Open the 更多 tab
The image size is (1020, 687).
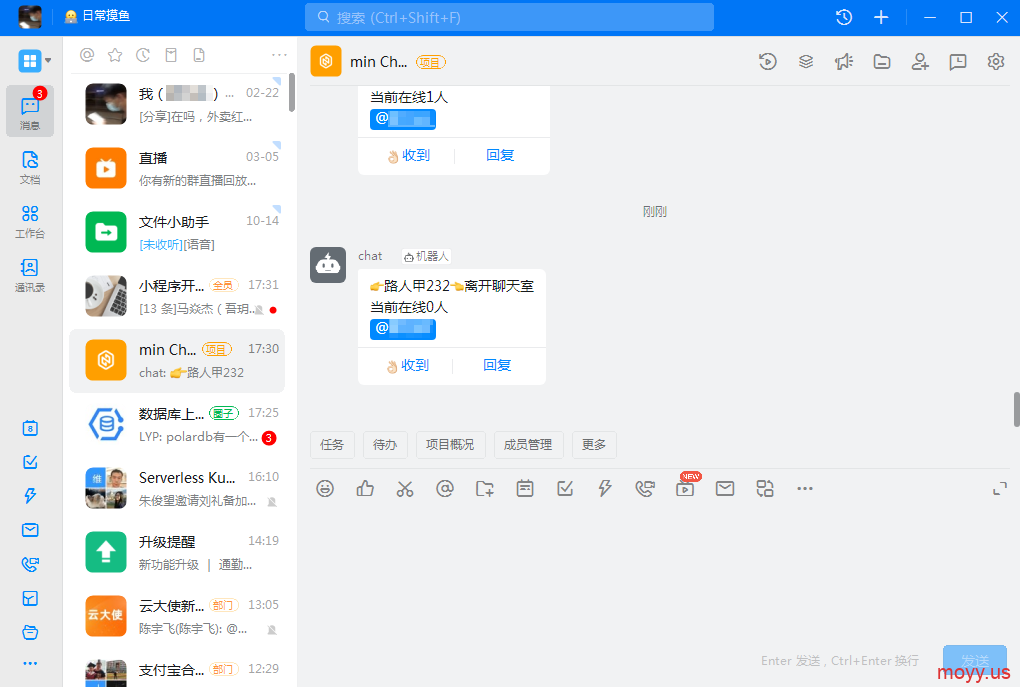coord(594,445)
